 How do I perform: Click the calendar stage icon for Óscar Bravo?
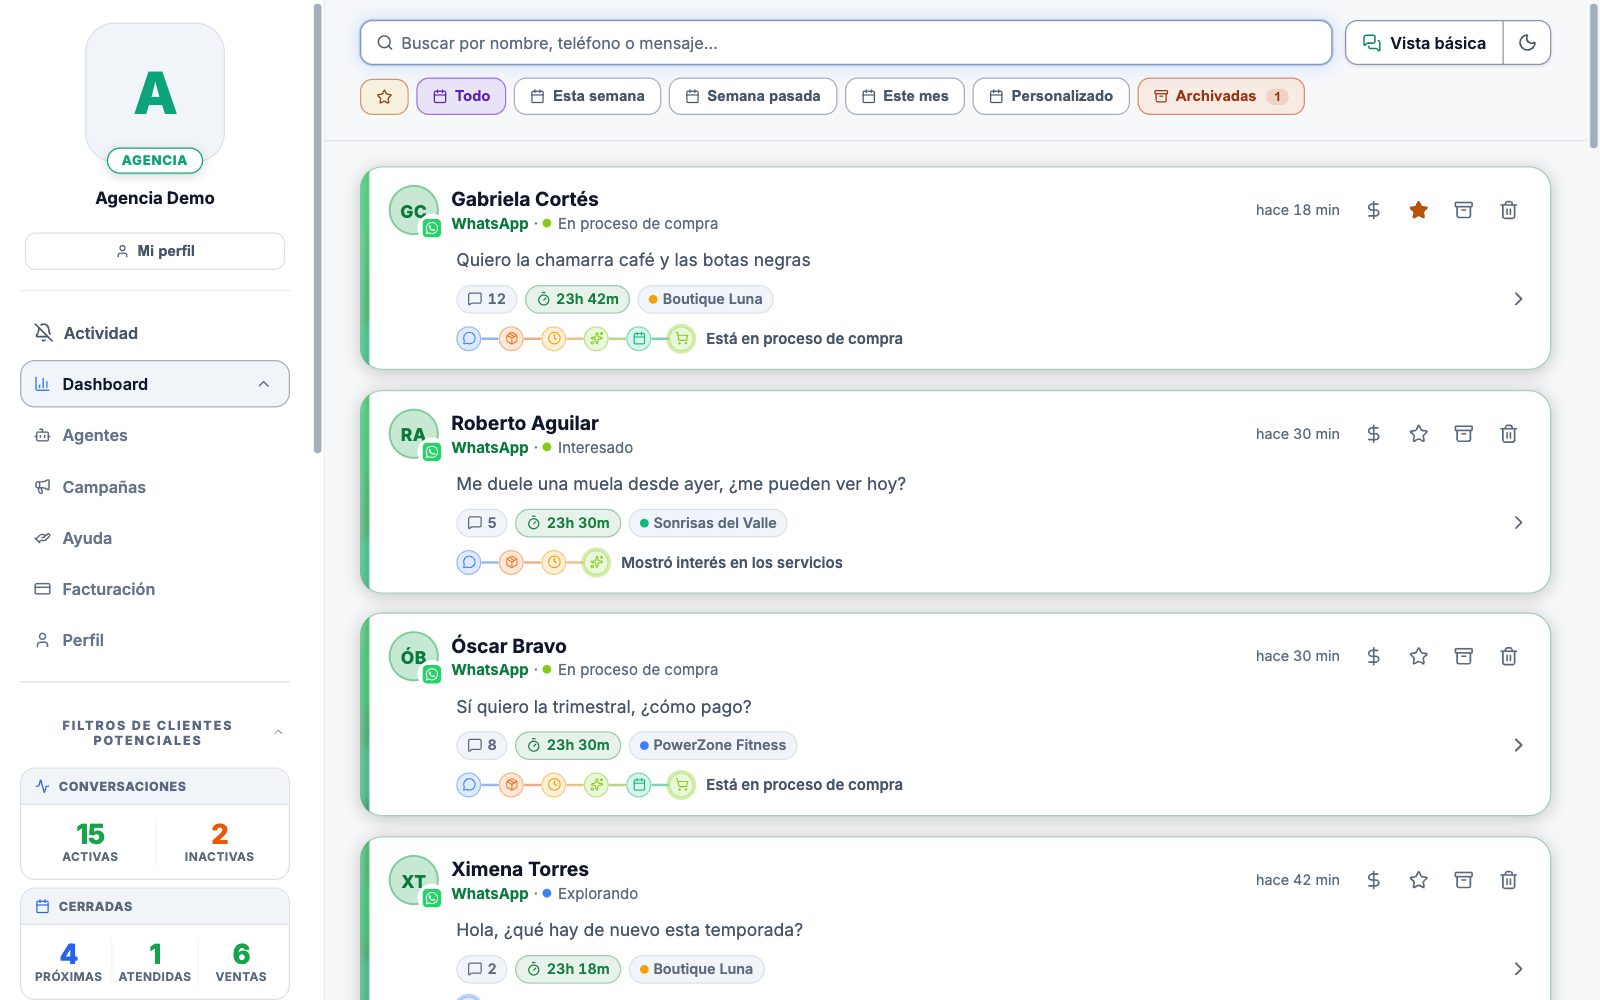pos(639,785)
